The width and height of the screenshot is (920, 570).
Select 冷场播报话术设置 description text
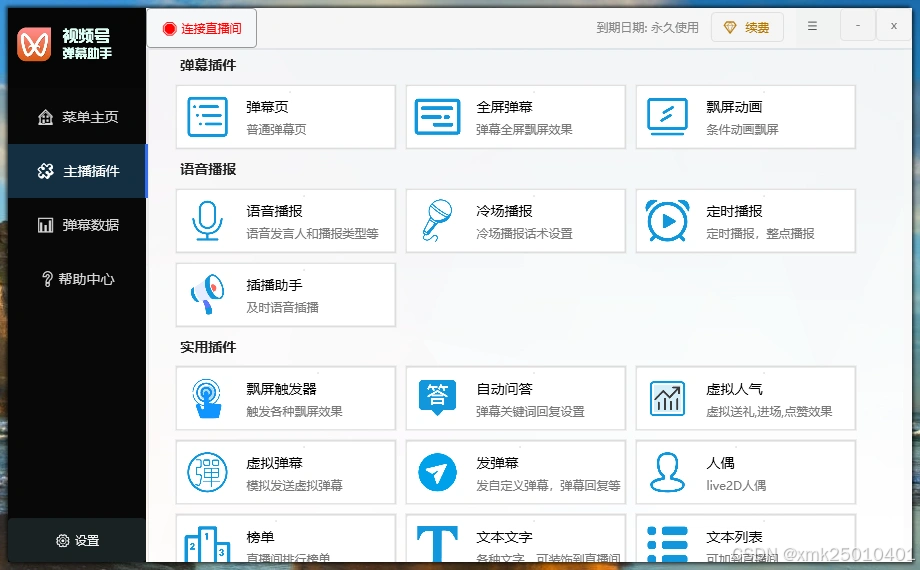point(524,234)
